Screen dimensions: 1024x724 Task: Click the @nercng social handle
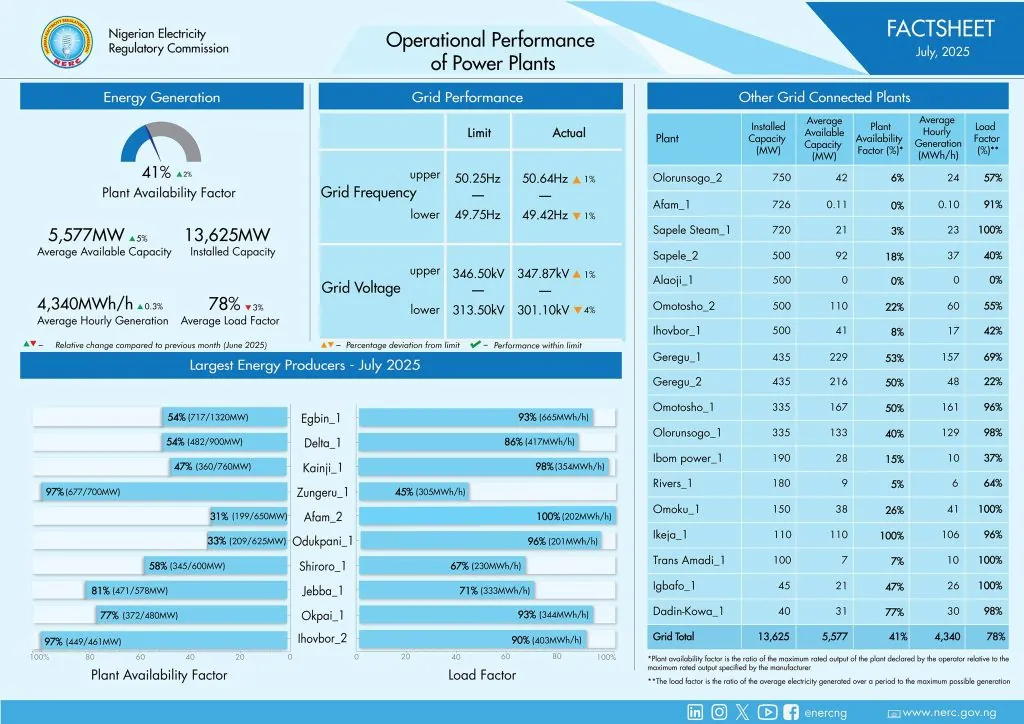[x=826, y=713]
